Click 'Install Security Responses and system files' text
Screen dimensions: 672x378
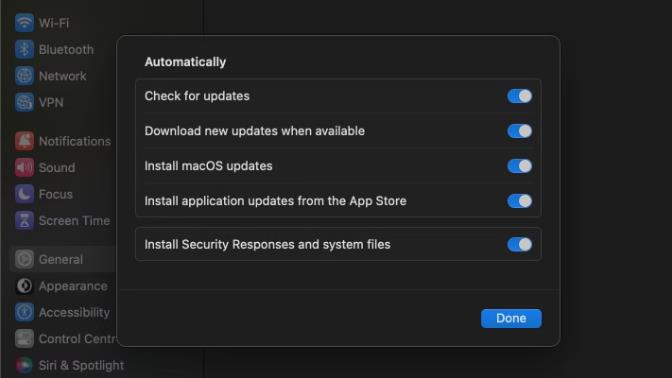[x=267, y=245]
